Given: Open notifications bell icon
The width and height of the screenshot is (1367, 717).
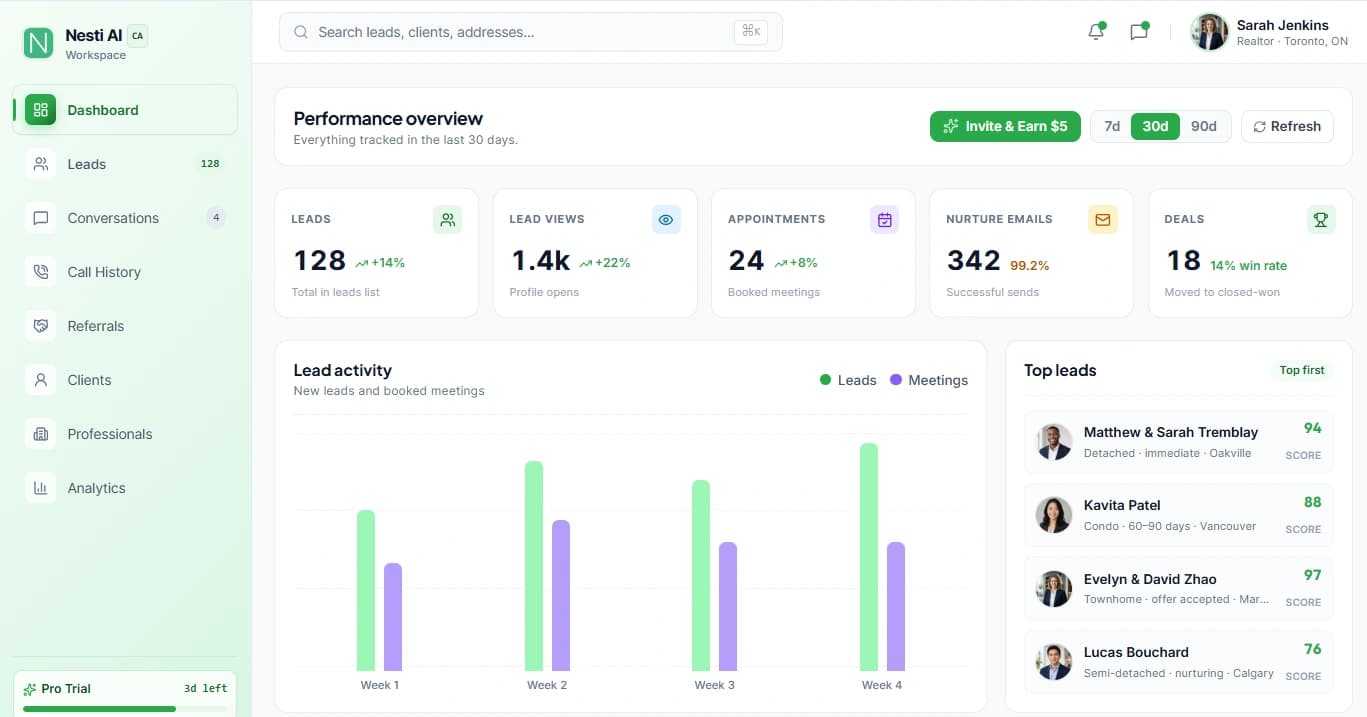Looking at the screenshot, I should [x=1096, y=32].
